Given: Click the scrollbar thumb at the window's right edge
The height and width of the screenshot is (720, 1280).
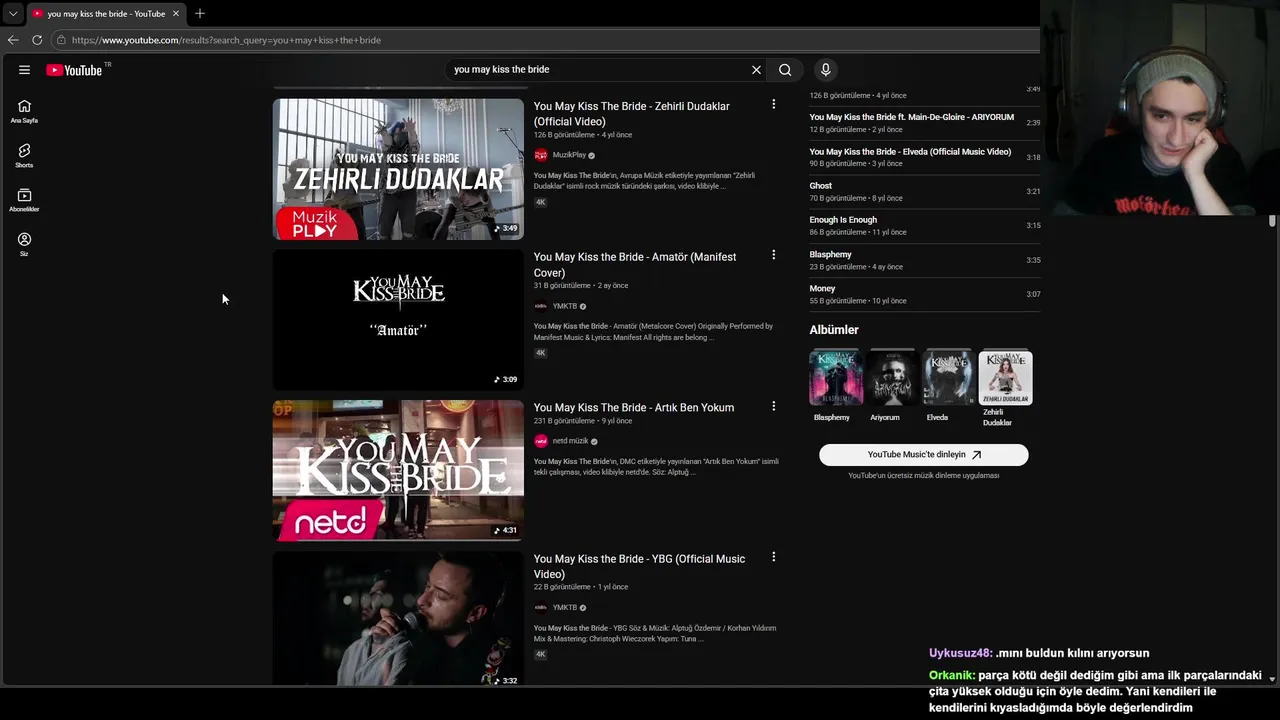Looking at the screenshot, I should coord(1272,221).
